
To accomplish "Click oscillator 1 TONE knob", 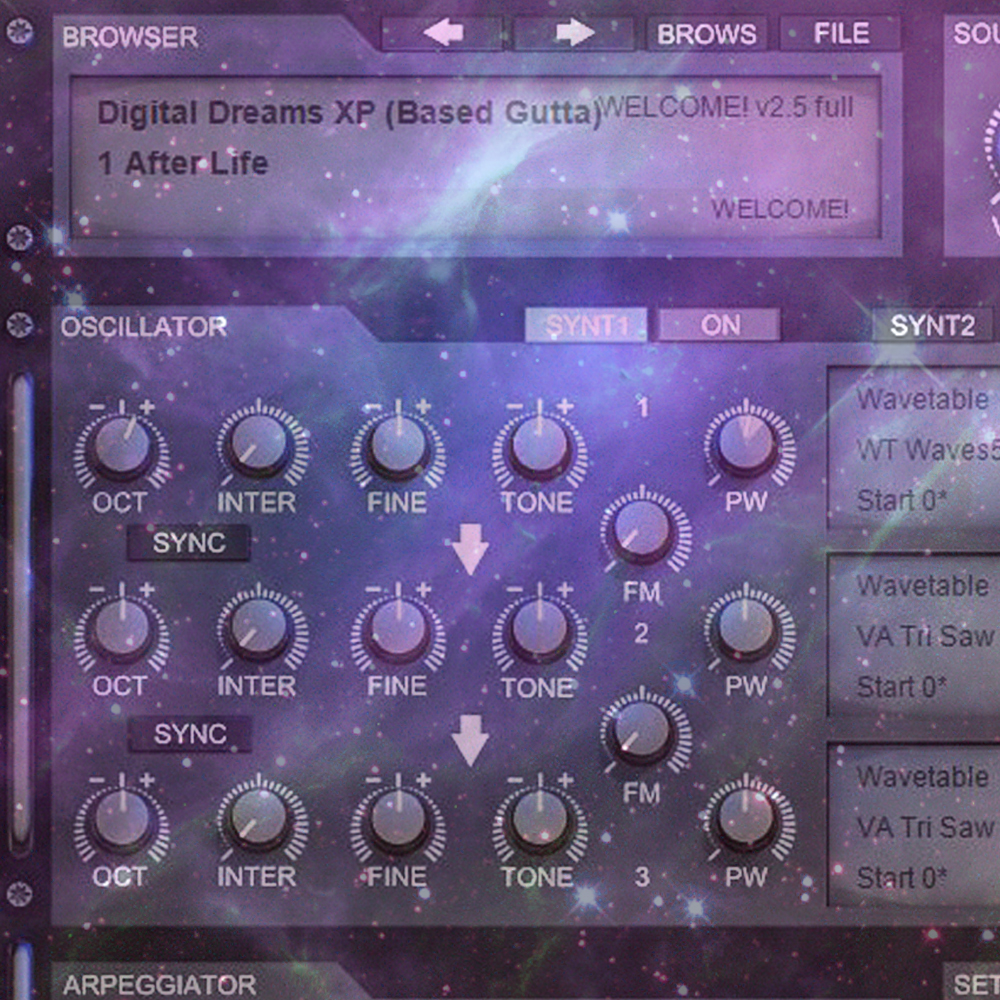I will [539, 447].
